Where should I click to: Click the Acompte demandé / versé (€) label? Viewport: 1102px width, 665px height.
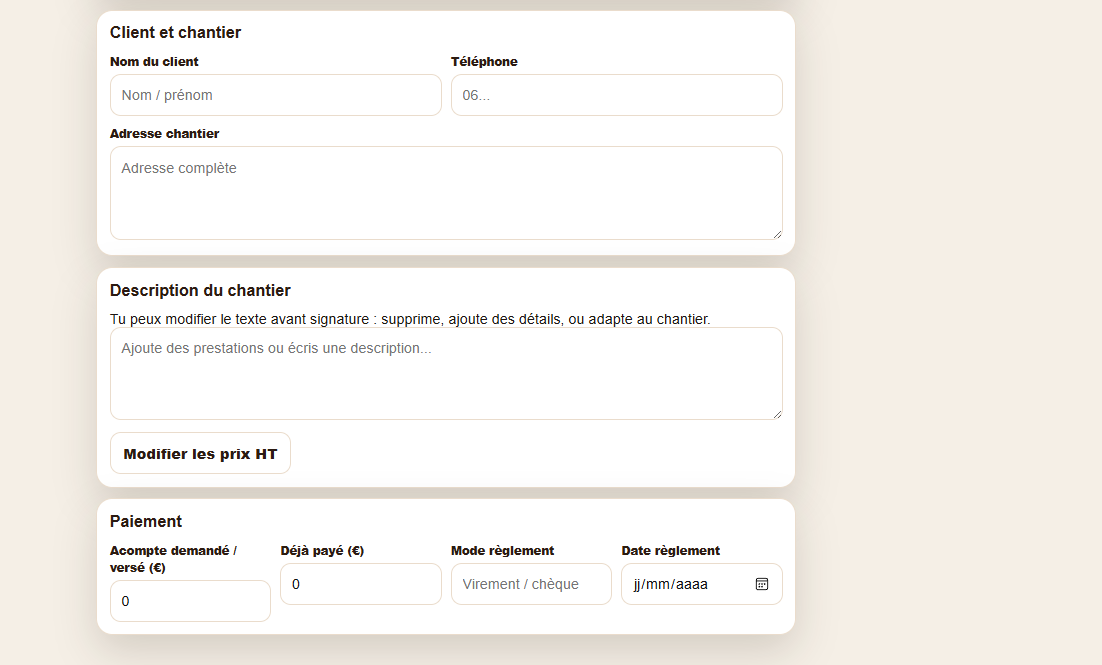(x=173, y=559)
